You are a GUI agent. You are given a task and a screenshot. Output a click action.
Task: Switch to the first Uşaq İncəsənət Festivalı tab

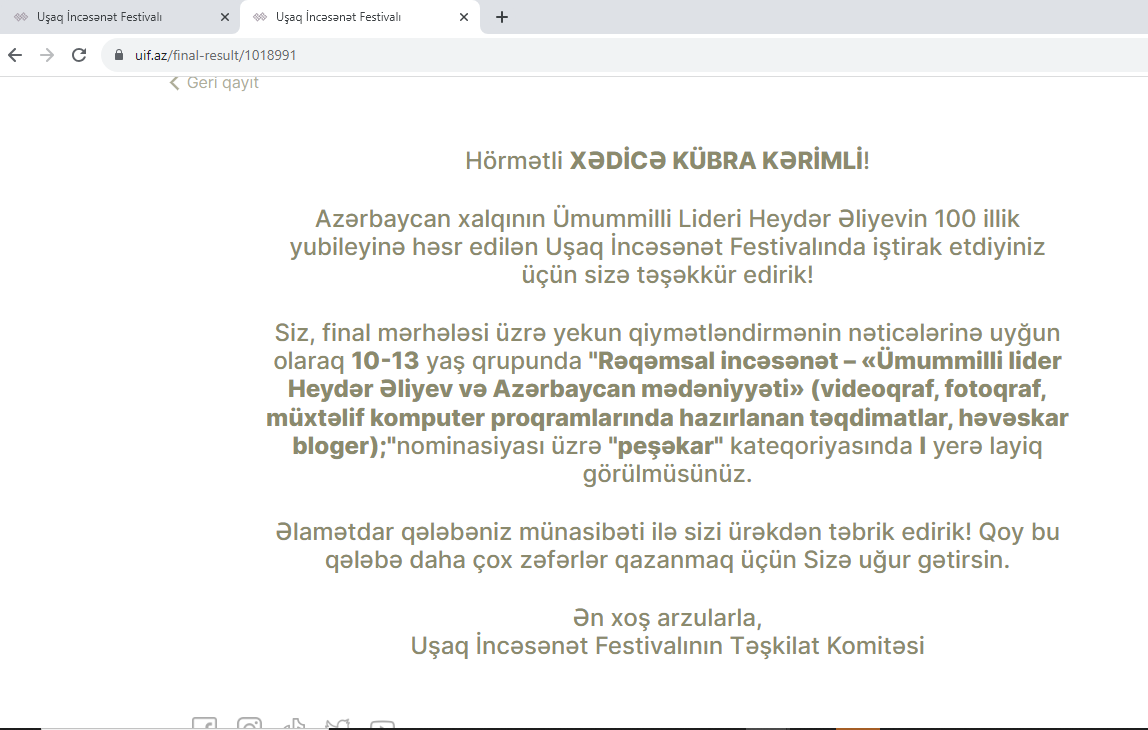pos(119,17)
